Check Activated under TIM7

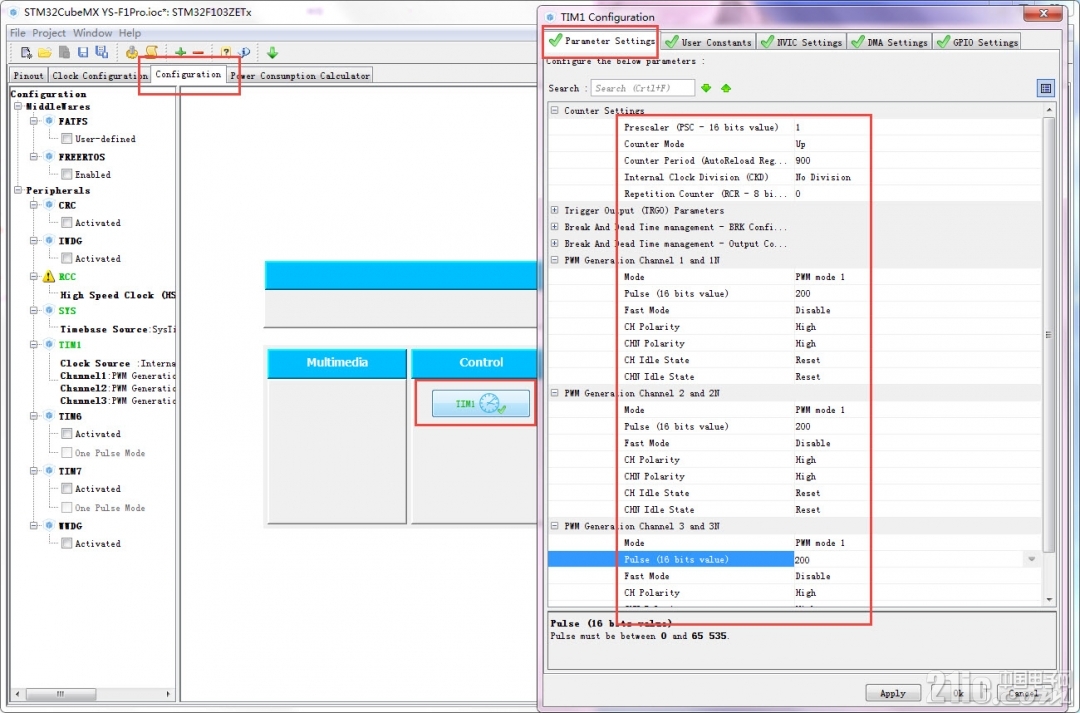pos(67,489)
